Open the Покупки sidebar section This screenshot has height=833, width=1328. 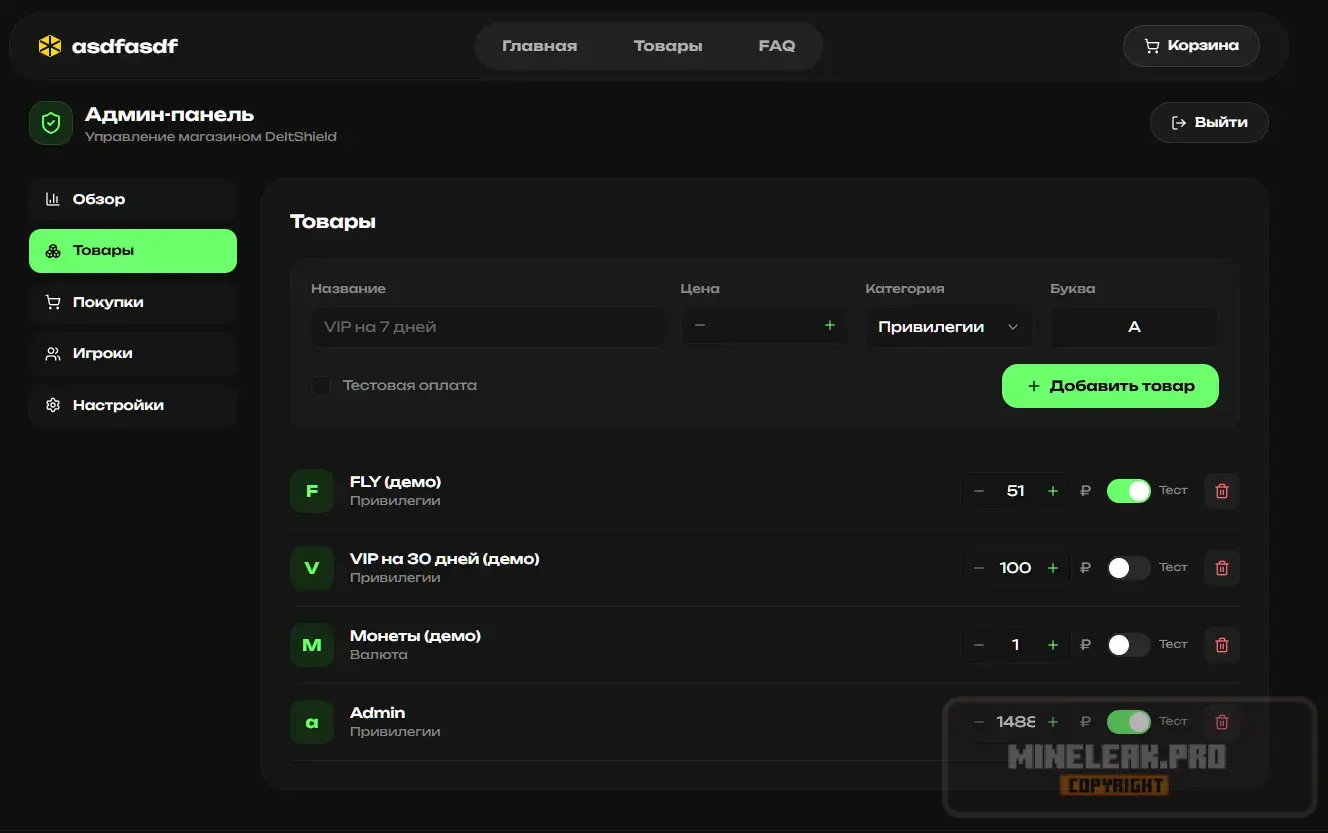pyautogui.click(x=133, y=302)
